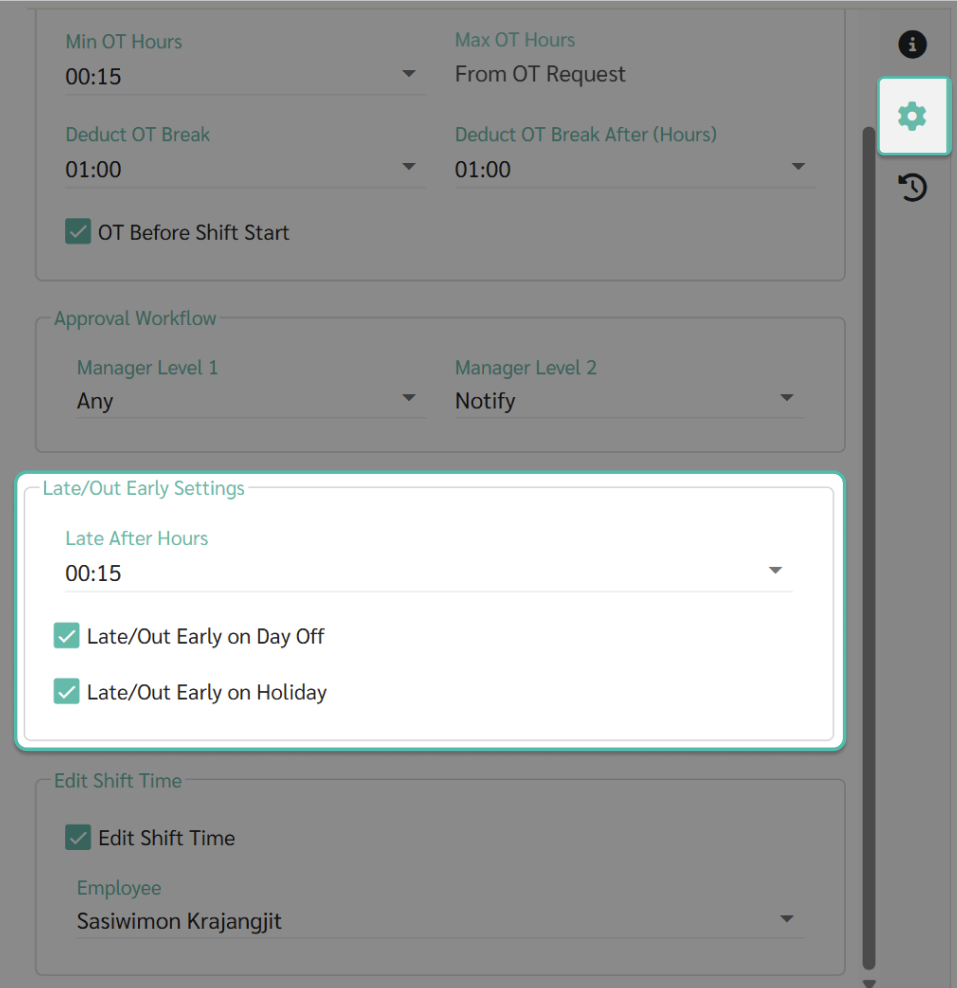Image resolution: width=957 pixels, height=988 pixels.
Task: Open the Employee dropdown
Action: 440,921
